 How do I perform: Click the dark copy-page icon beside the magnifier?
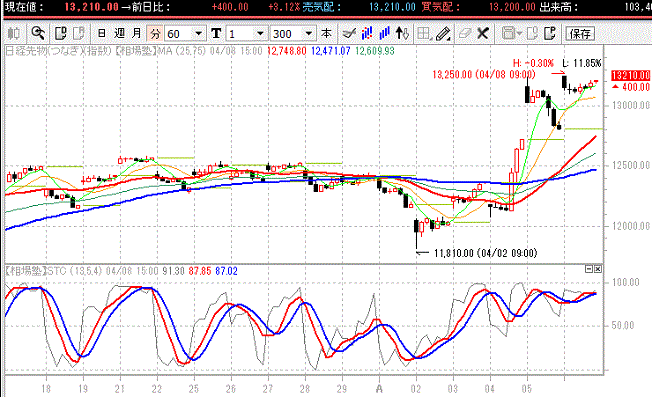tap(61, 33)
